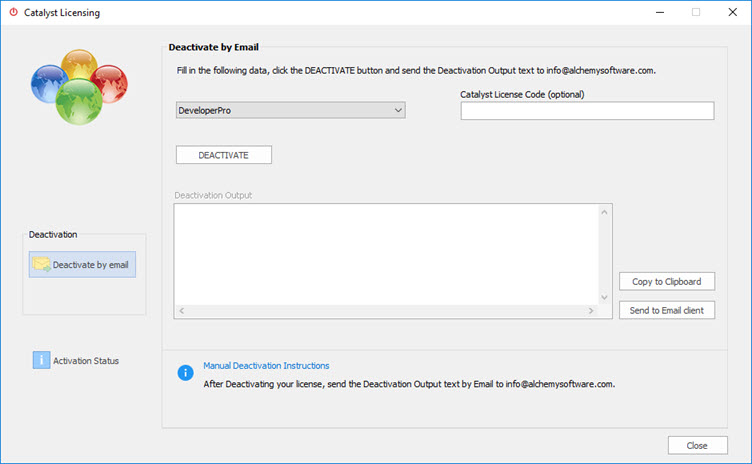
Task: Click the Catalyst Licensing power icon in title bar
Action: click(x=13, y=12)
